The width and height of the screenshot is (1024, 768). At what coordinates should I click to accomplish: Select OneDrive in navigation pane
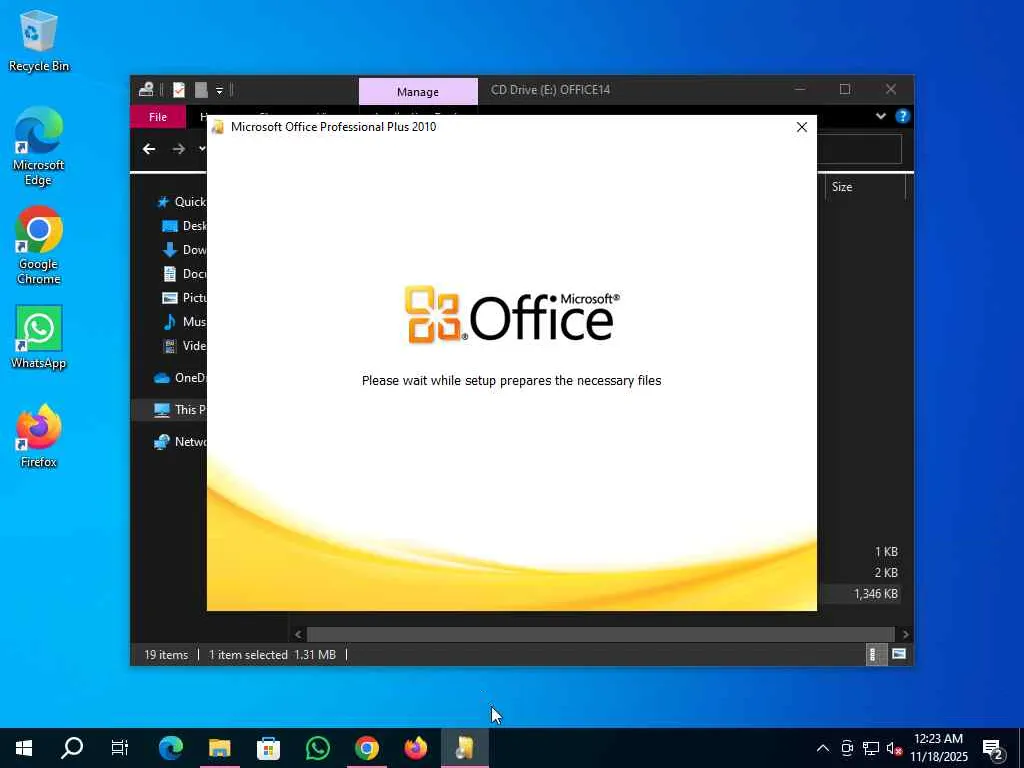coord(180,378)
